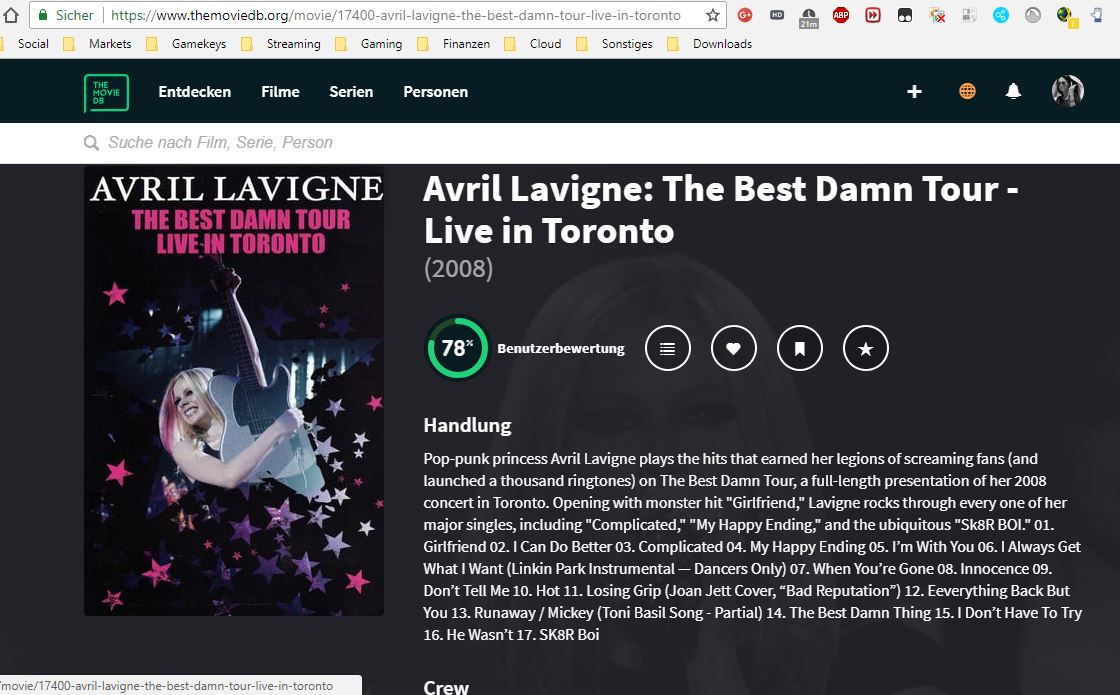Click the 'Crew' section heading
Screen dimensions: 1120x695
point(446,687)
